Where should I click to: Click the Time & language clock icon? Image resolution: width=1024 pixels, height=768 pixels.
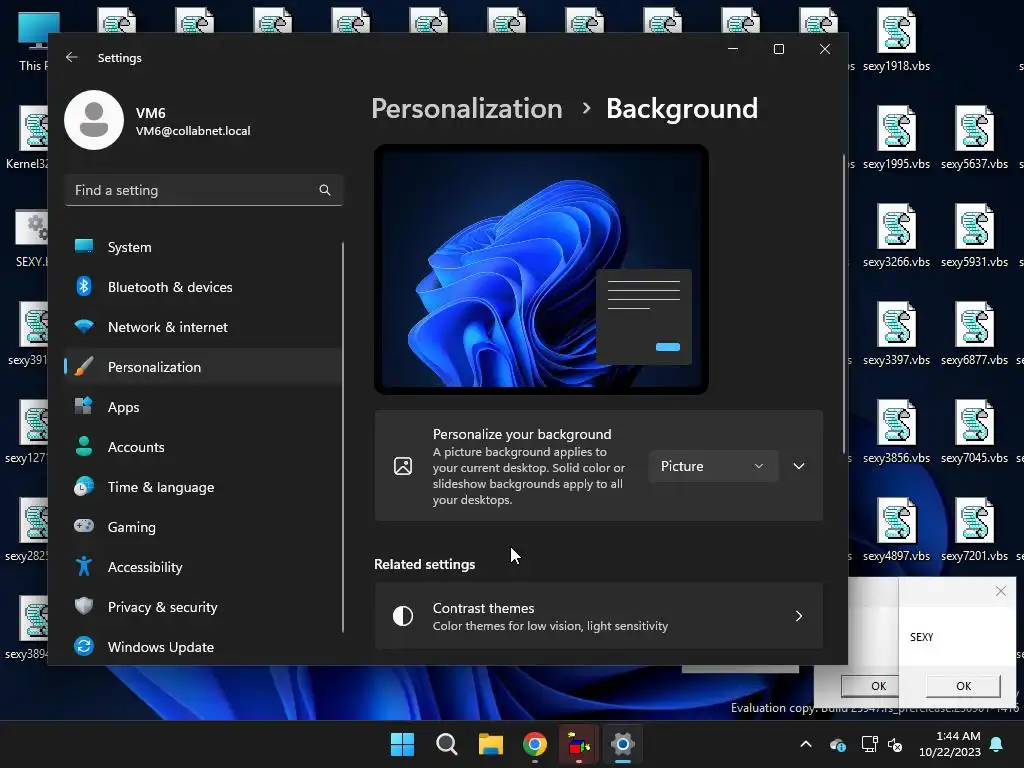pyautogui.click(x=84, y=487)
